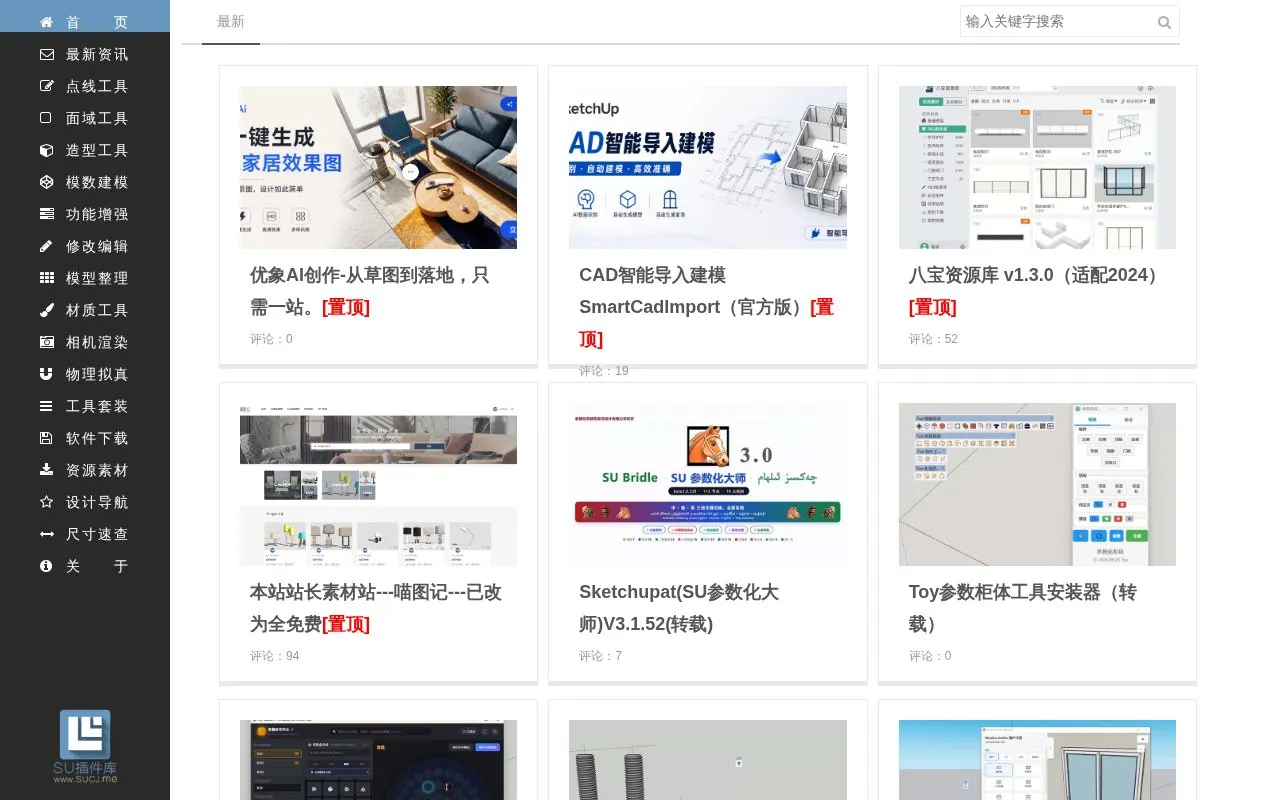1280x800 pixels.
Task: Click the codepen icon for 模数建模
Action: click(46, 182)
